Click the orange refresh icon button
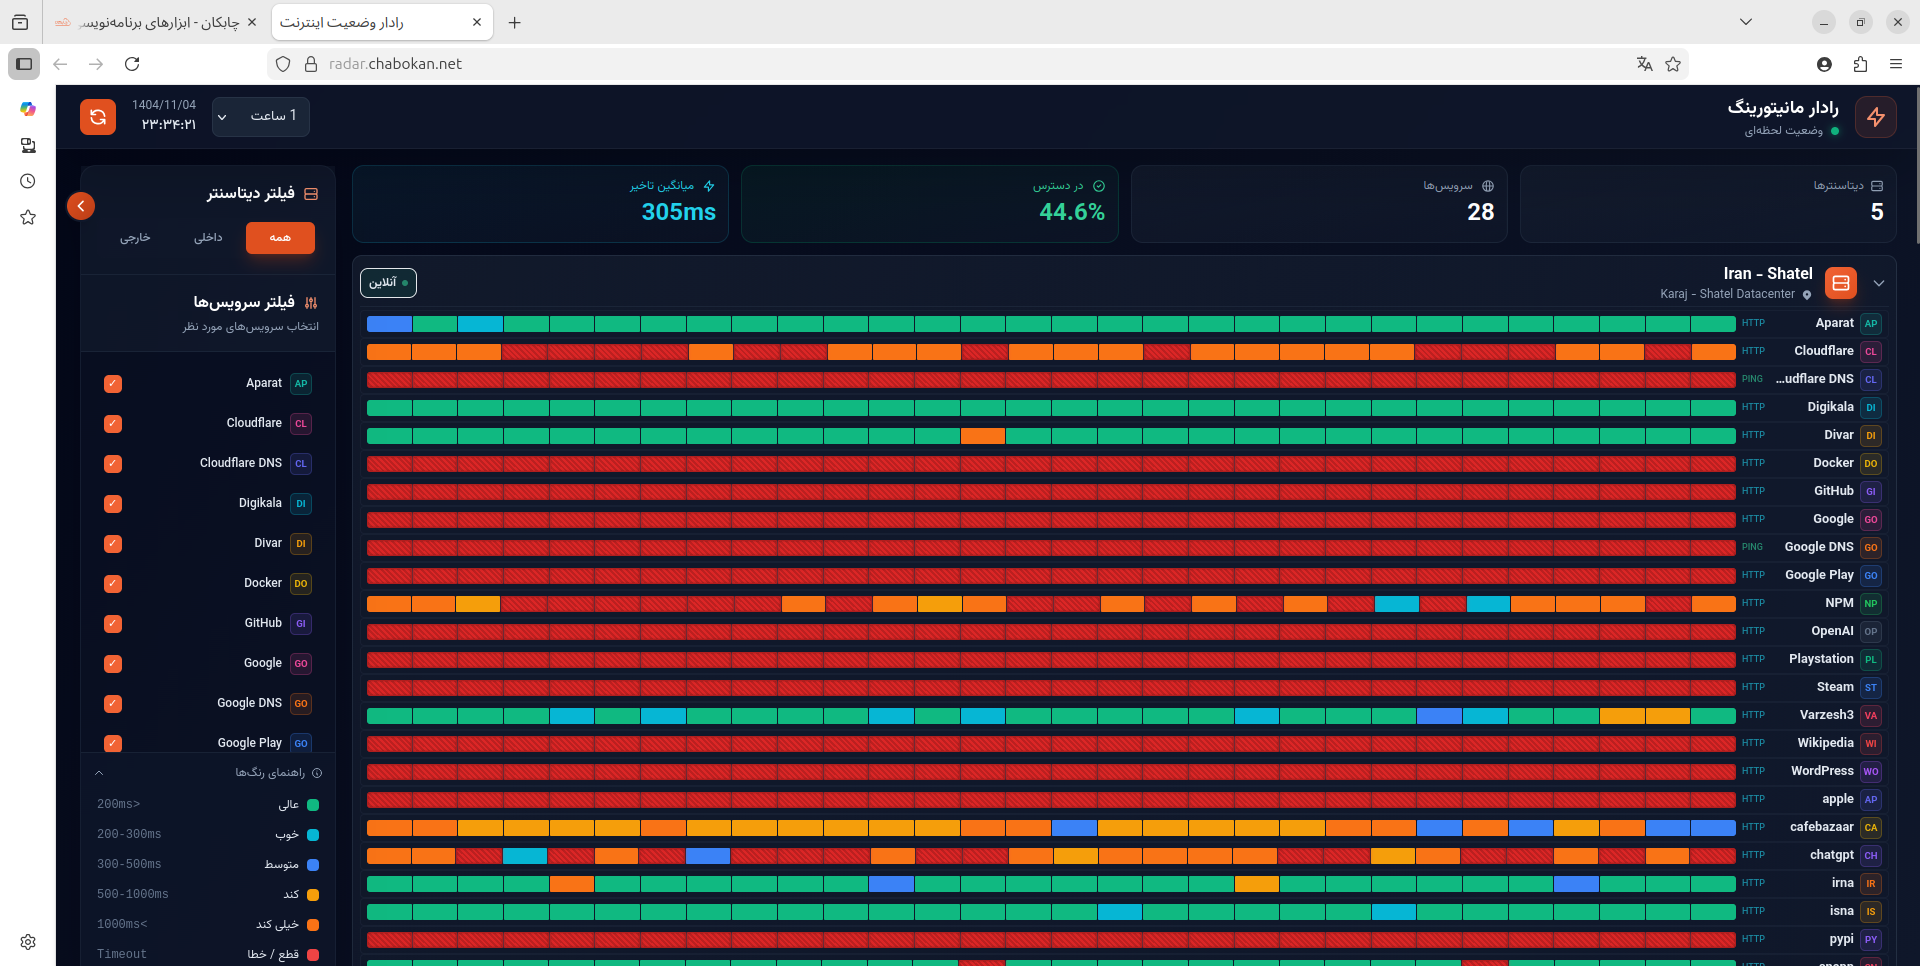Screen dimensions: 1920x966 pos(98,117)
